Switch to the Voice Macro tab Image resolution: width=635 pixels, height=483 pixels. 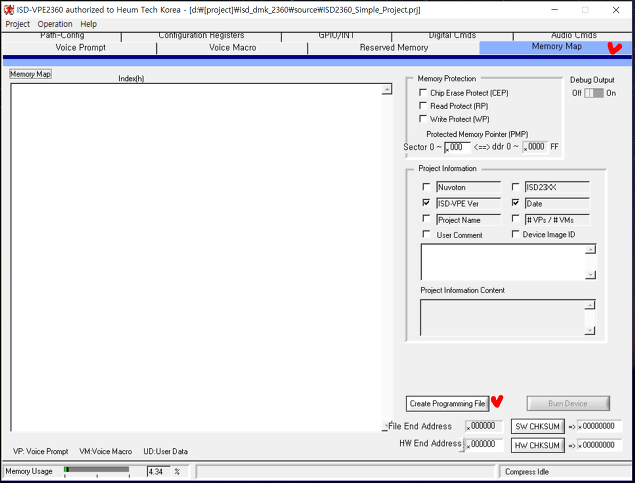click(x=232, y=48)
